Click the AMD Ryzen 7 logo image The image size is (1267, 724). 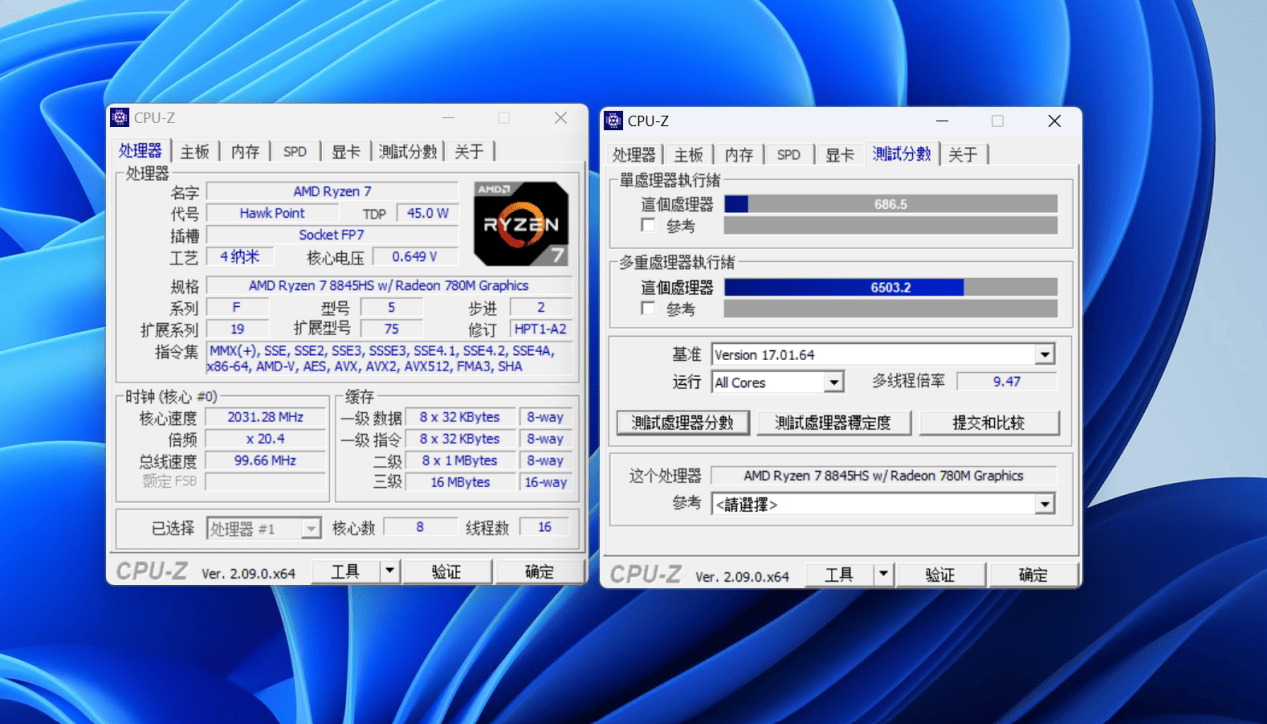coord(520,222)
